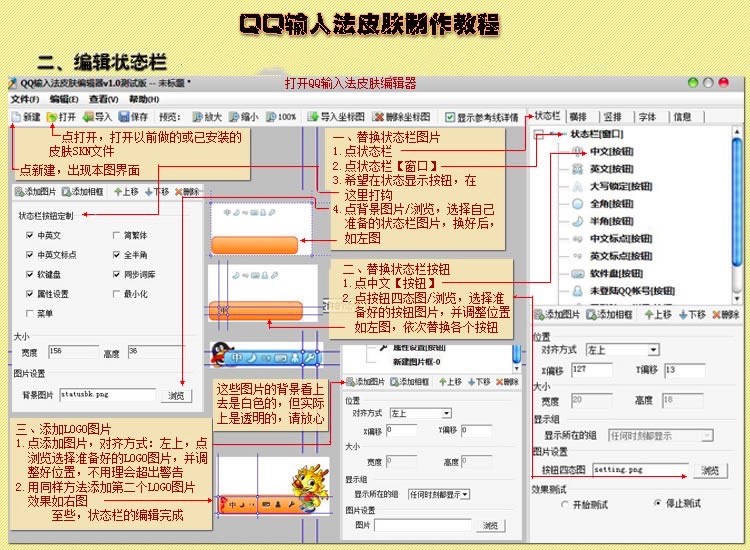Image resolution: width=750 pixels, height=550 pixels.
Task: Click 添加图片 icon below the 未登陆QQ帐号 tree row
Action: 539,315
